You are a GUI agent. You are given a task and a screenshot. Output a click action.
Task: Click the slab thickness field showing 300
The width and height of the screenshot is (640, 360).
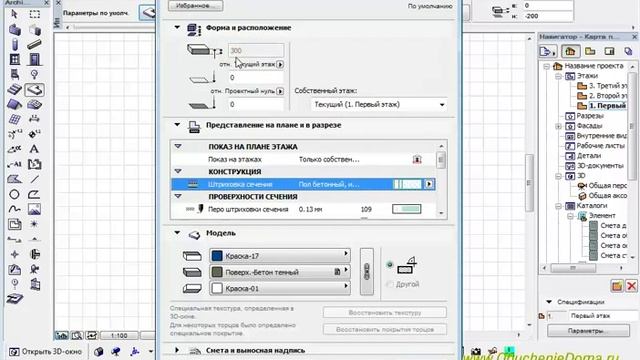(256, 51)
